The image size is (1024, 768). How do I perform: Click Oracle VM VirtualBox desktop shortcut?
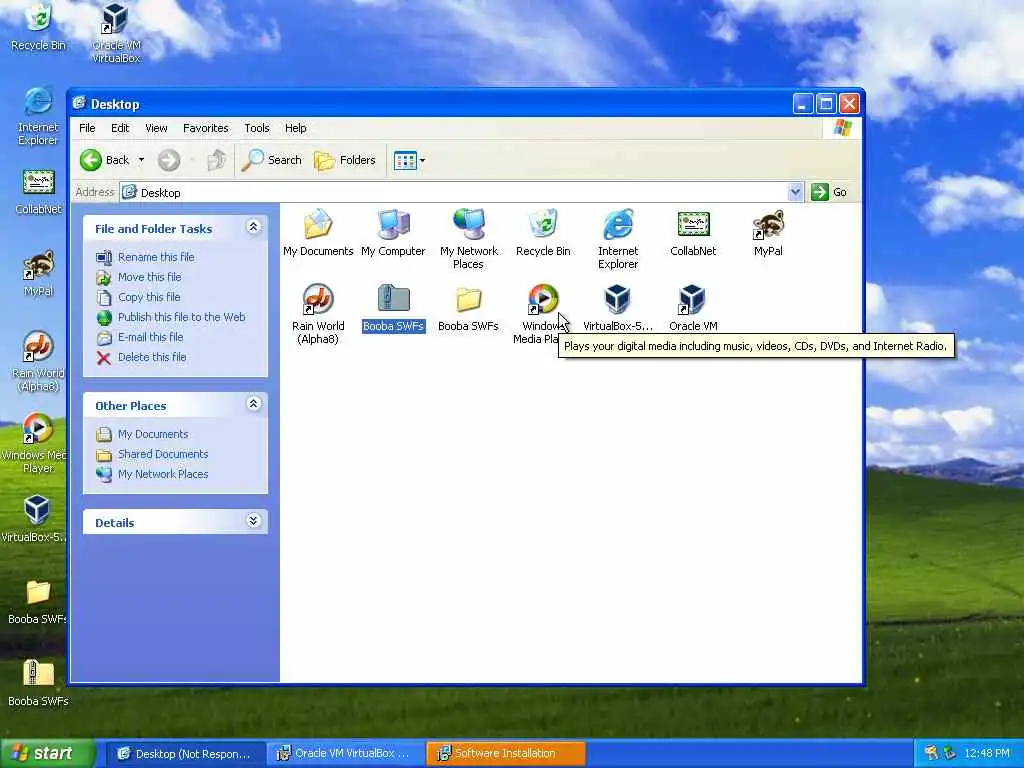(x=116, y=33)
